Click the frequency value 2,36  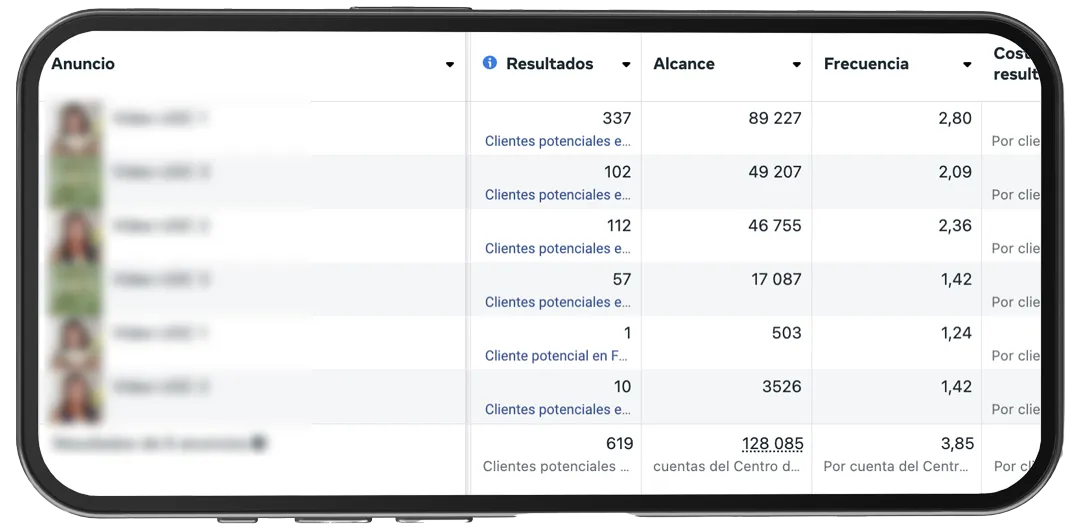(955, 226)
